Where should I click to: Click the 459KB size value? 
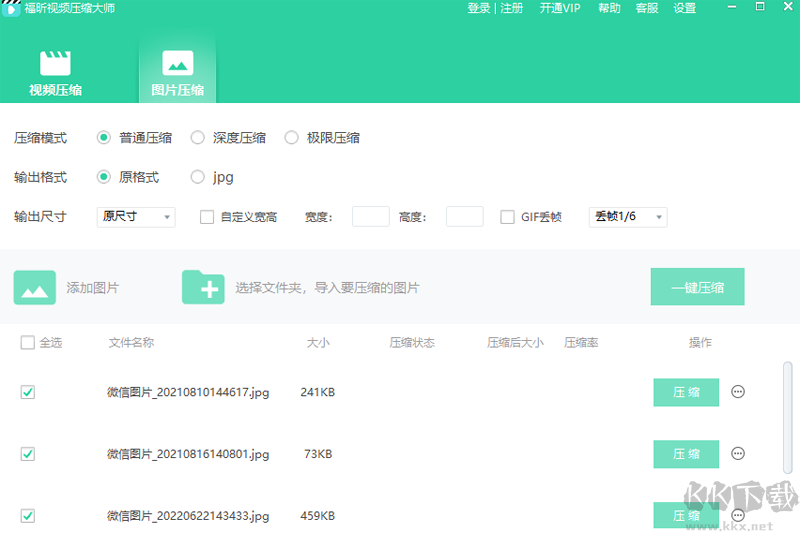pyautogui.click(x=318, y=516)
